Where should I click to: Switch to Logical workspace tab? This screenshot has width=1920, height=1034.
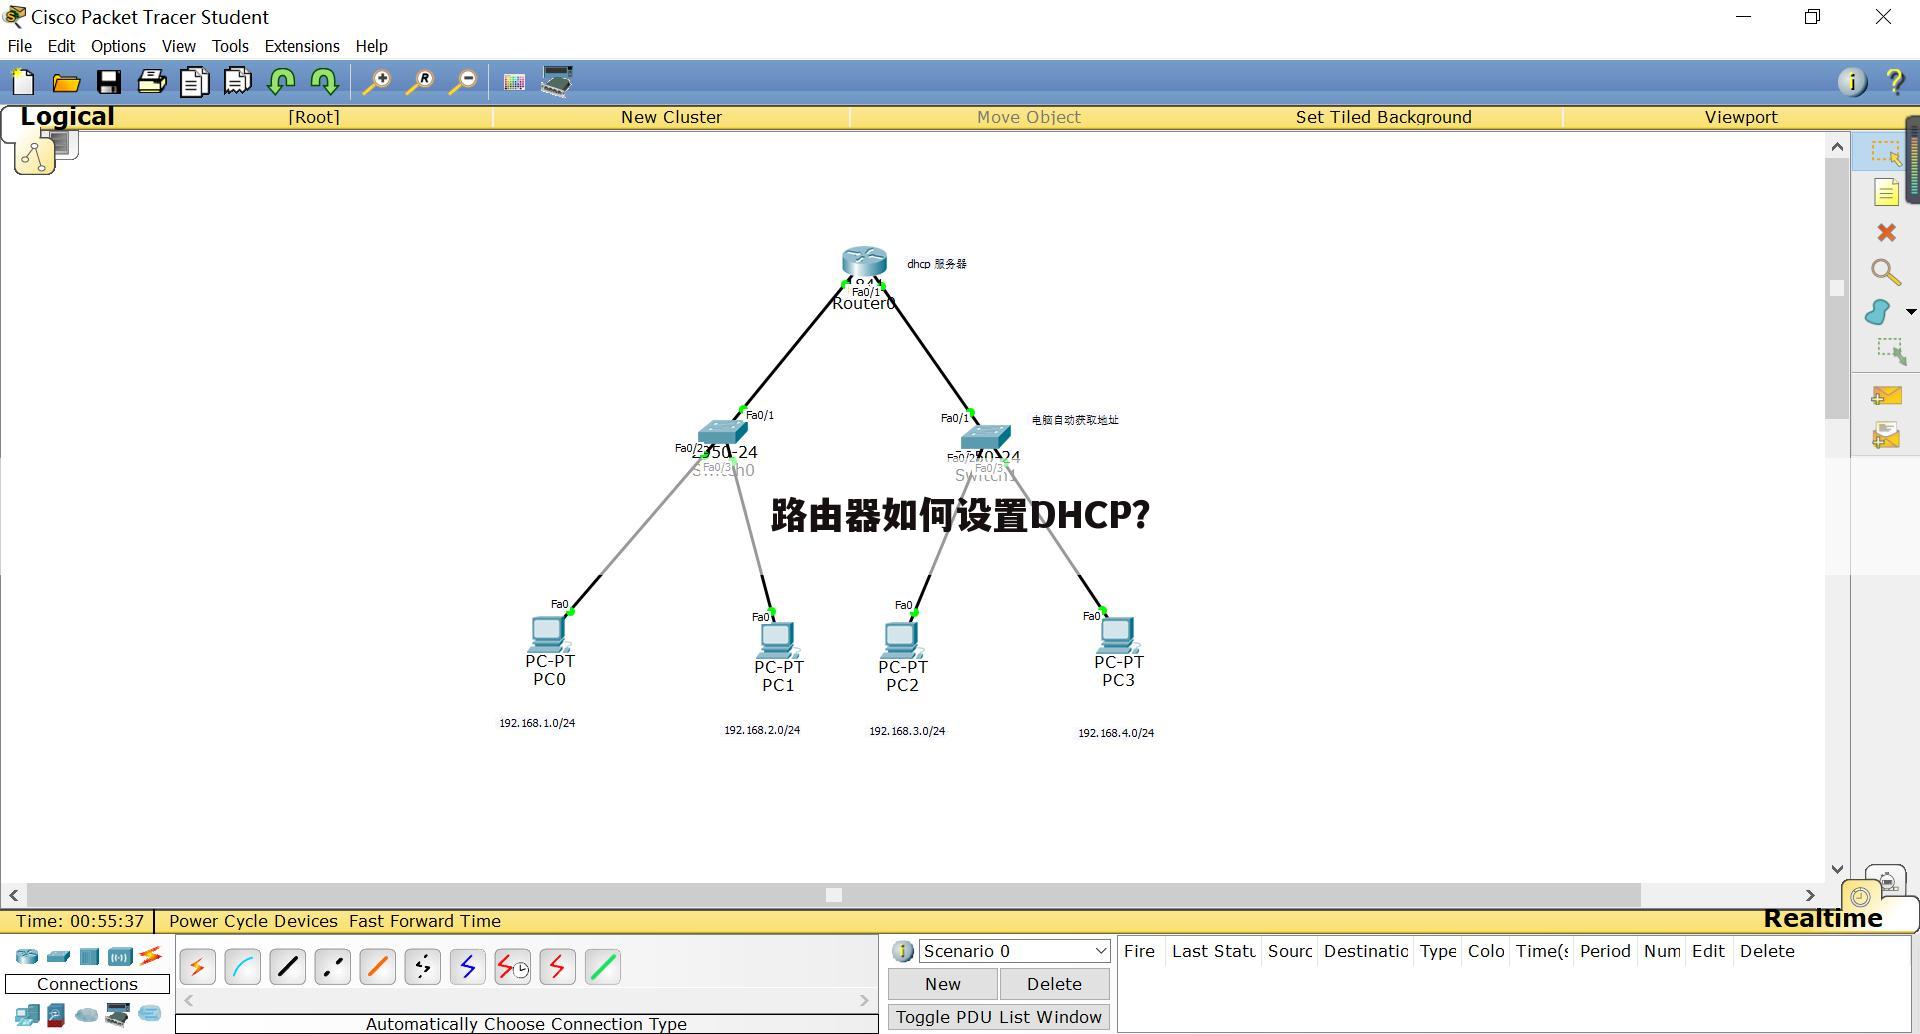67,116
